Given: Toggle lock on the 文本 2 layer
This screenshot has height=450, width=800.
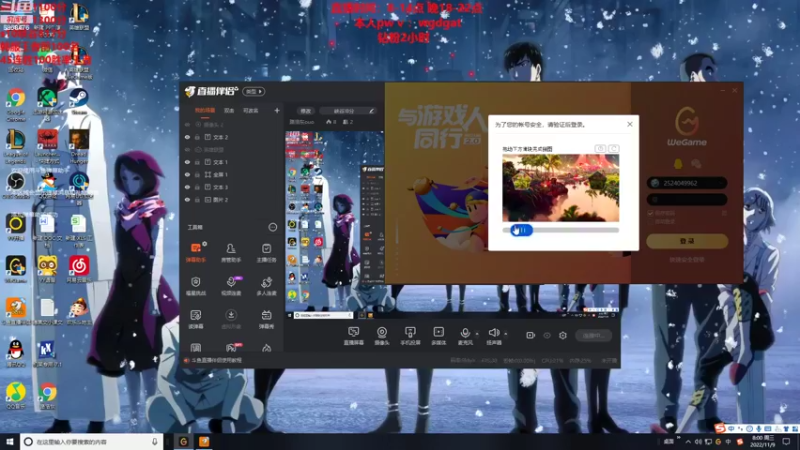Looking at the screenshot, I should tap(197, 137).
